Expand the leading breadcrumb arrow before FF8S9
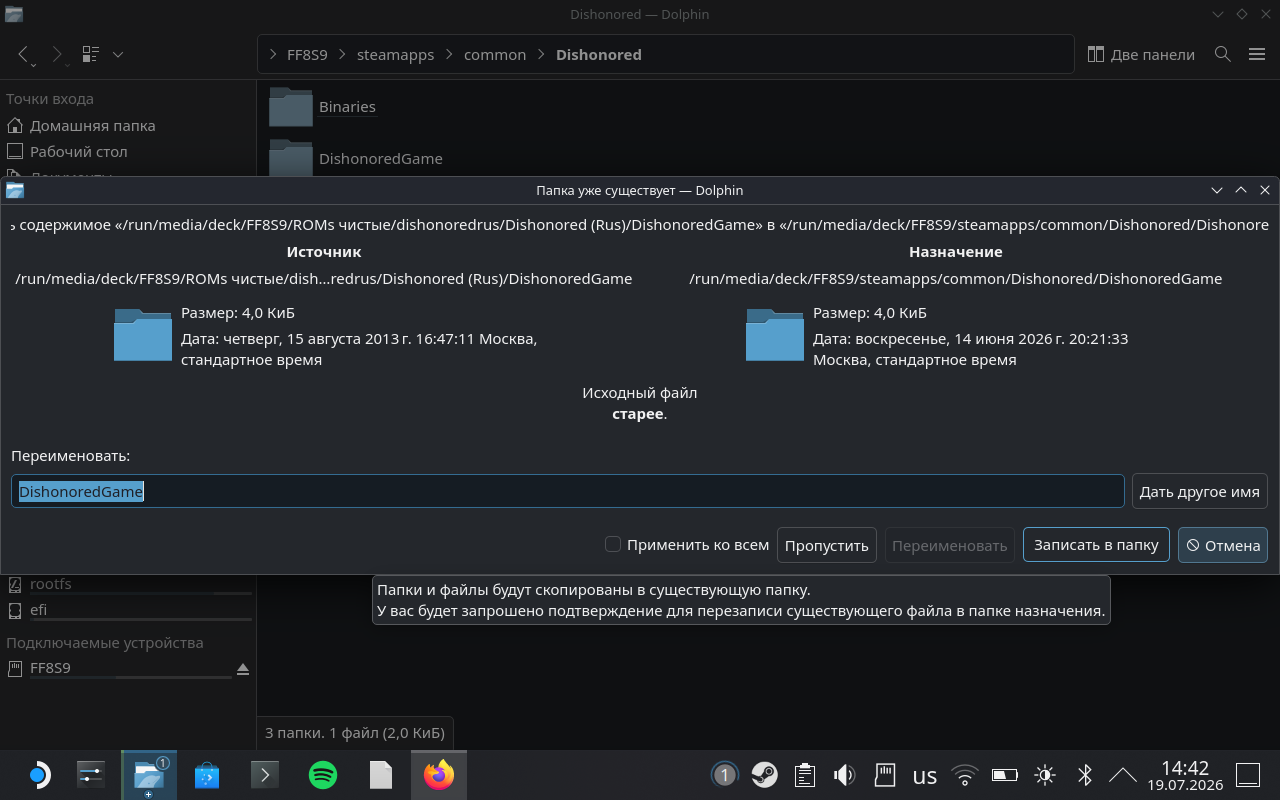This screenshot has width=1280, height=800. tap(273, 54)
